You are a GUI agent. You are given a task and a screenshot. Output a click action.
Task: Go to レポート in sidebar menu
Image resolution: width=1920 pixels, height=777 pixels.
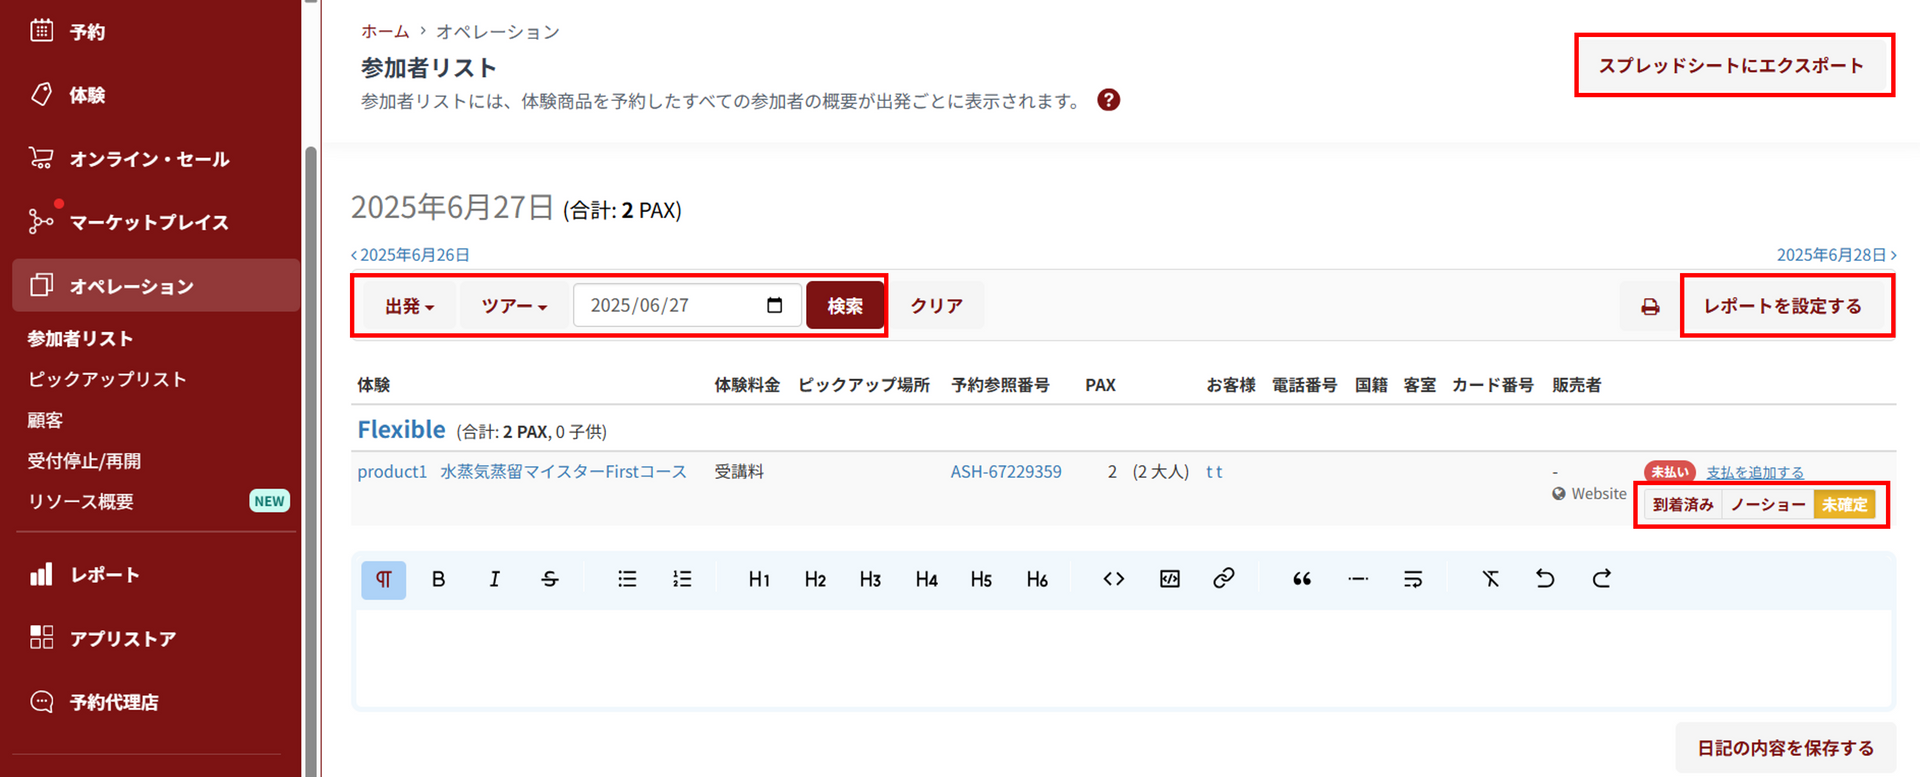click(x=104, y=575)
